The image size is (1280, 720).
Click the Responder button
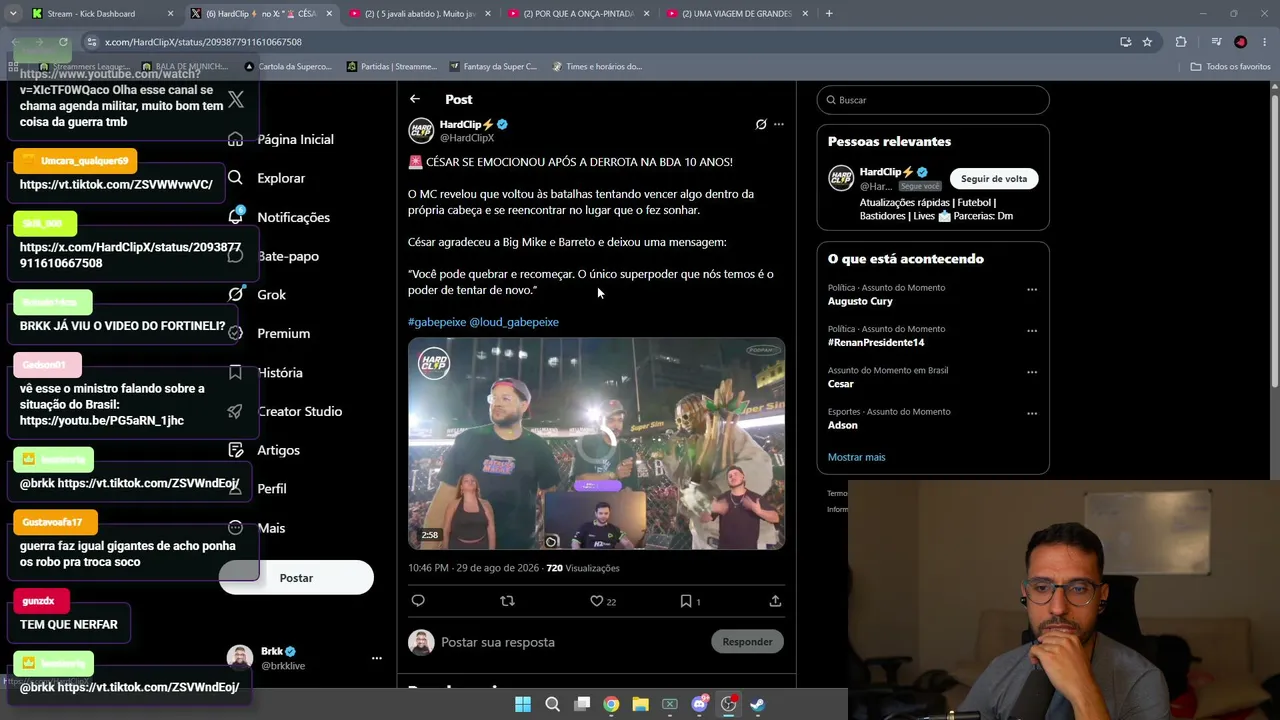tap(747, 642)
